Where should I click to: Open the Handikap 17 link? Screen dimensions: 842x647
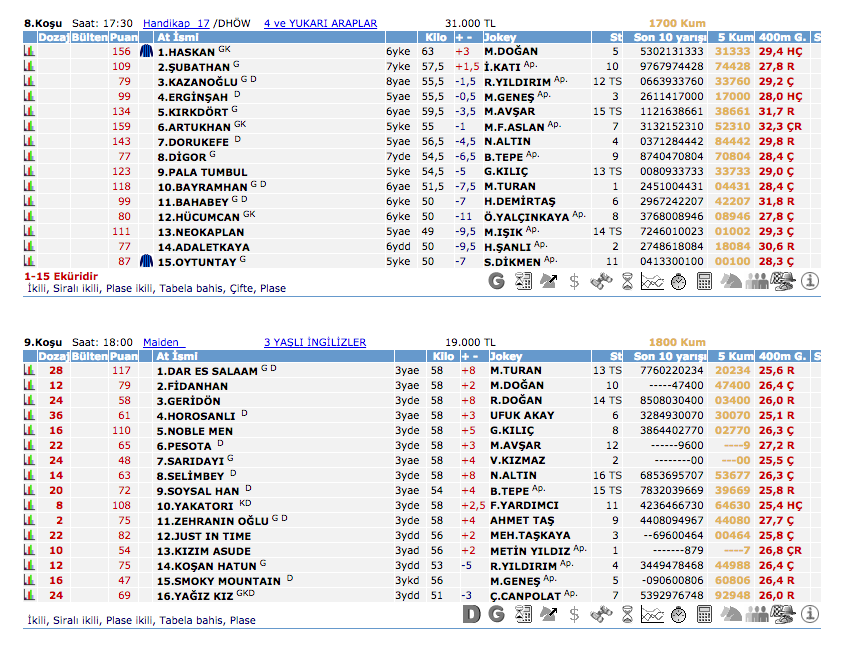click(176, 23)
